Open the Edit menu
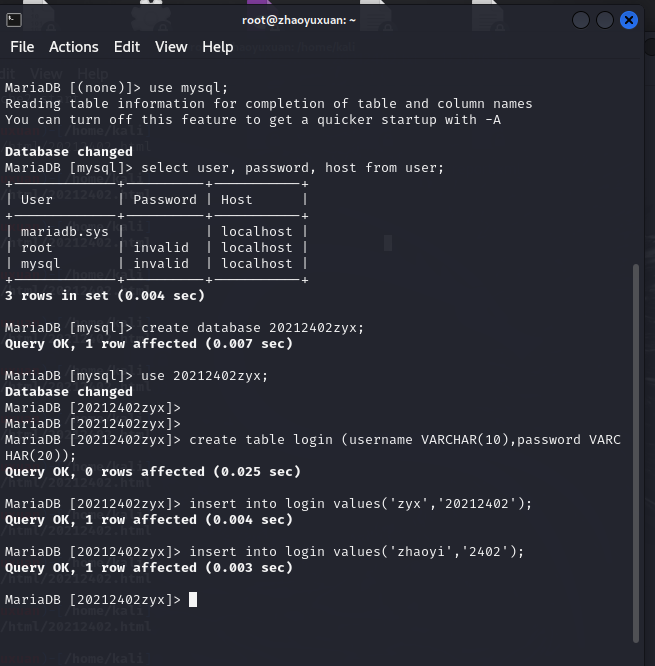 (x=127, y=47)
